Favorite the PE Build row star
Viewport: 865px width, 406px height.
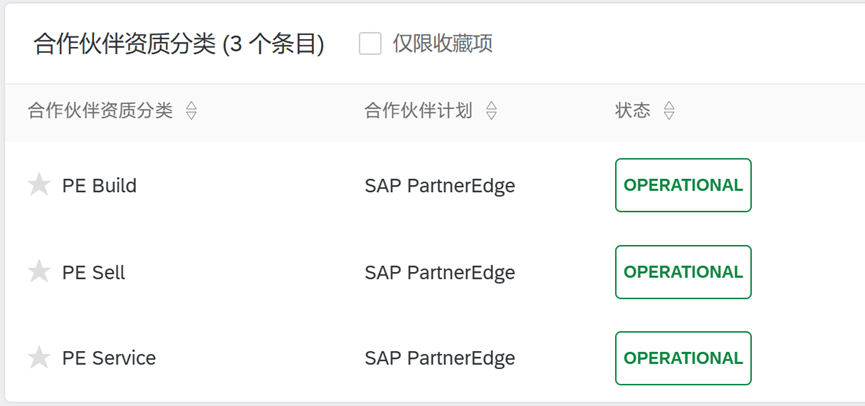click(39, 185)
